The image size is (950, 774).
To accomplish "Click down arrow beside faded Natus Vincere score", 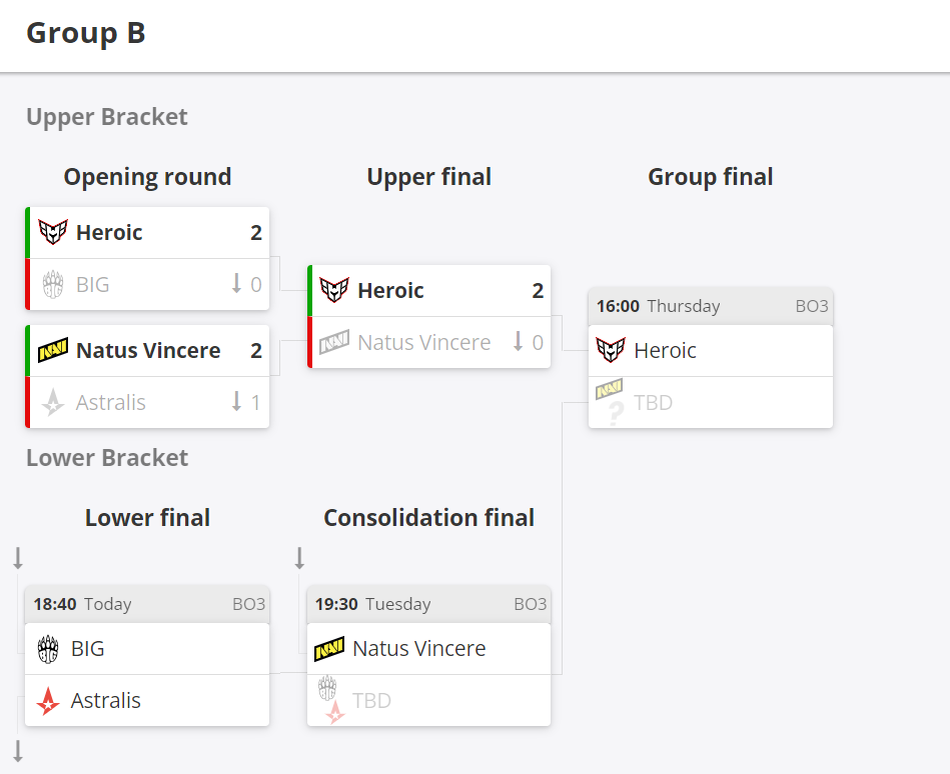I will [518, 341].
